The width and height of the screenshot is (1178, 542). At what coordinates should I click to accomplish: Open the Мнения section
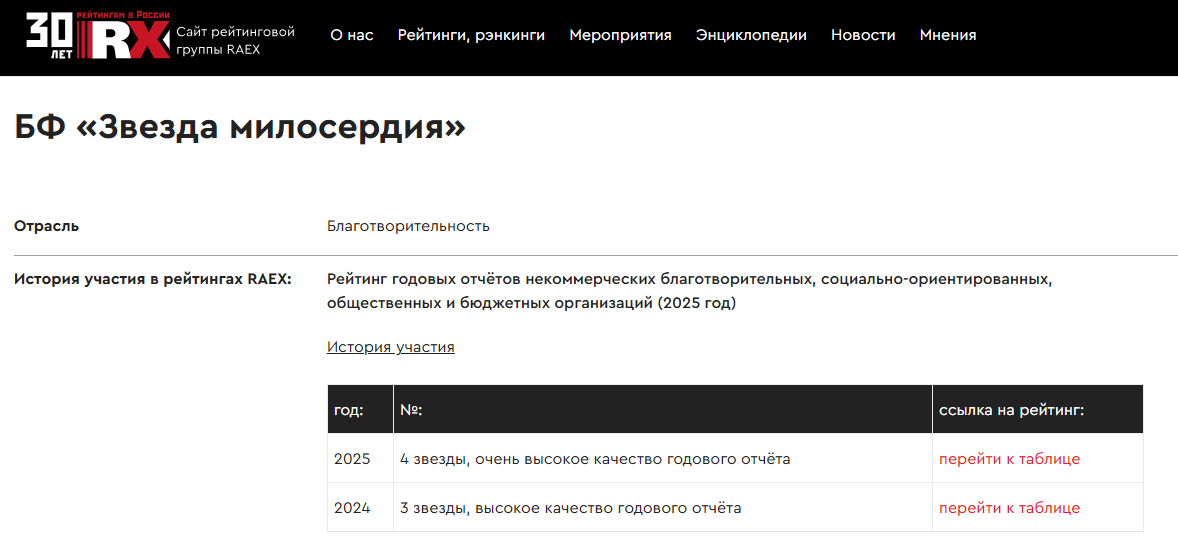(x=948, y=35)
